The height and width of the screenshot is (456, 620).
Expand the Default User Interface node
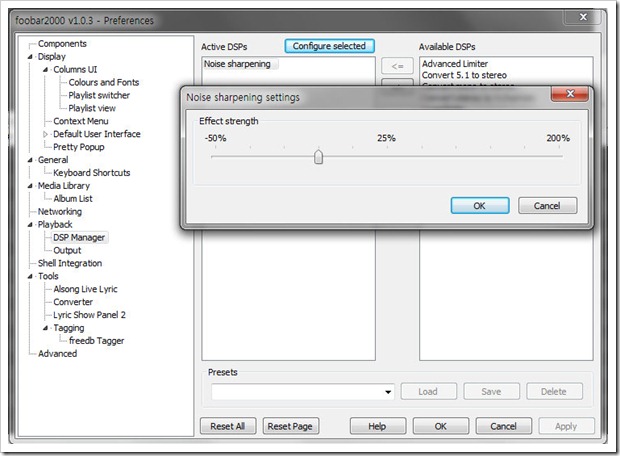pos(45,134)
